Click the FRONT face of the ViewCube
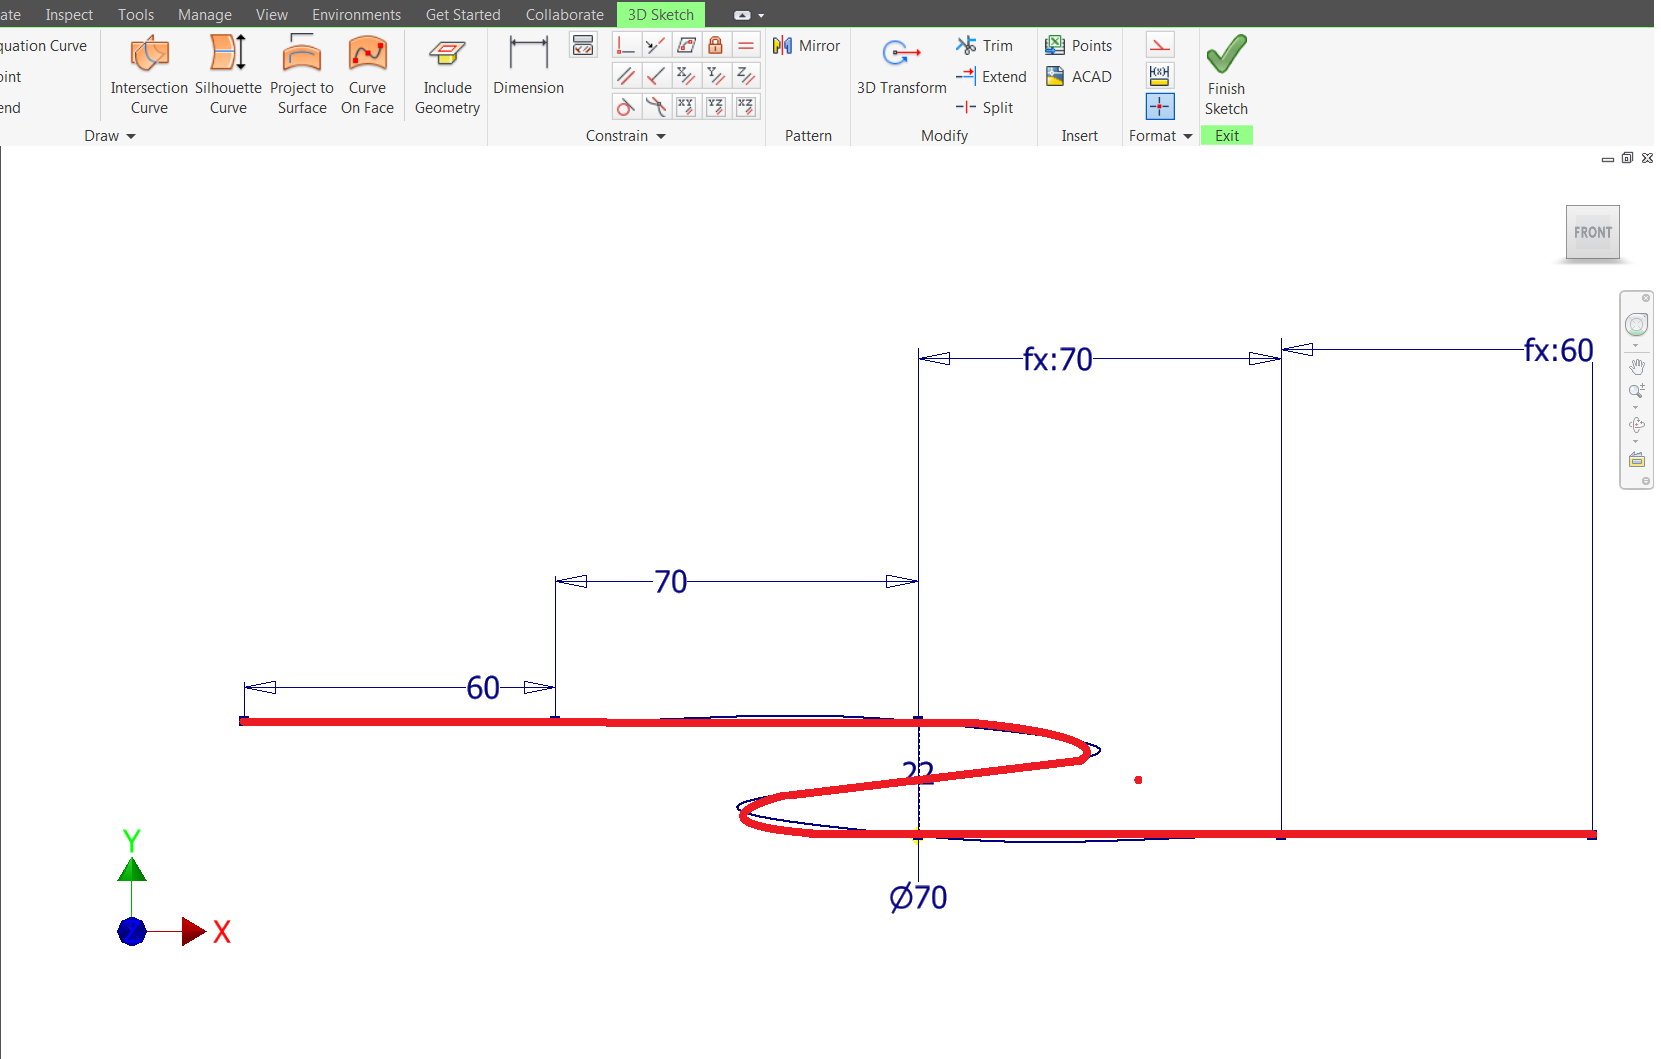Screen dimensions: 1661x1059 coord(1592,231)
